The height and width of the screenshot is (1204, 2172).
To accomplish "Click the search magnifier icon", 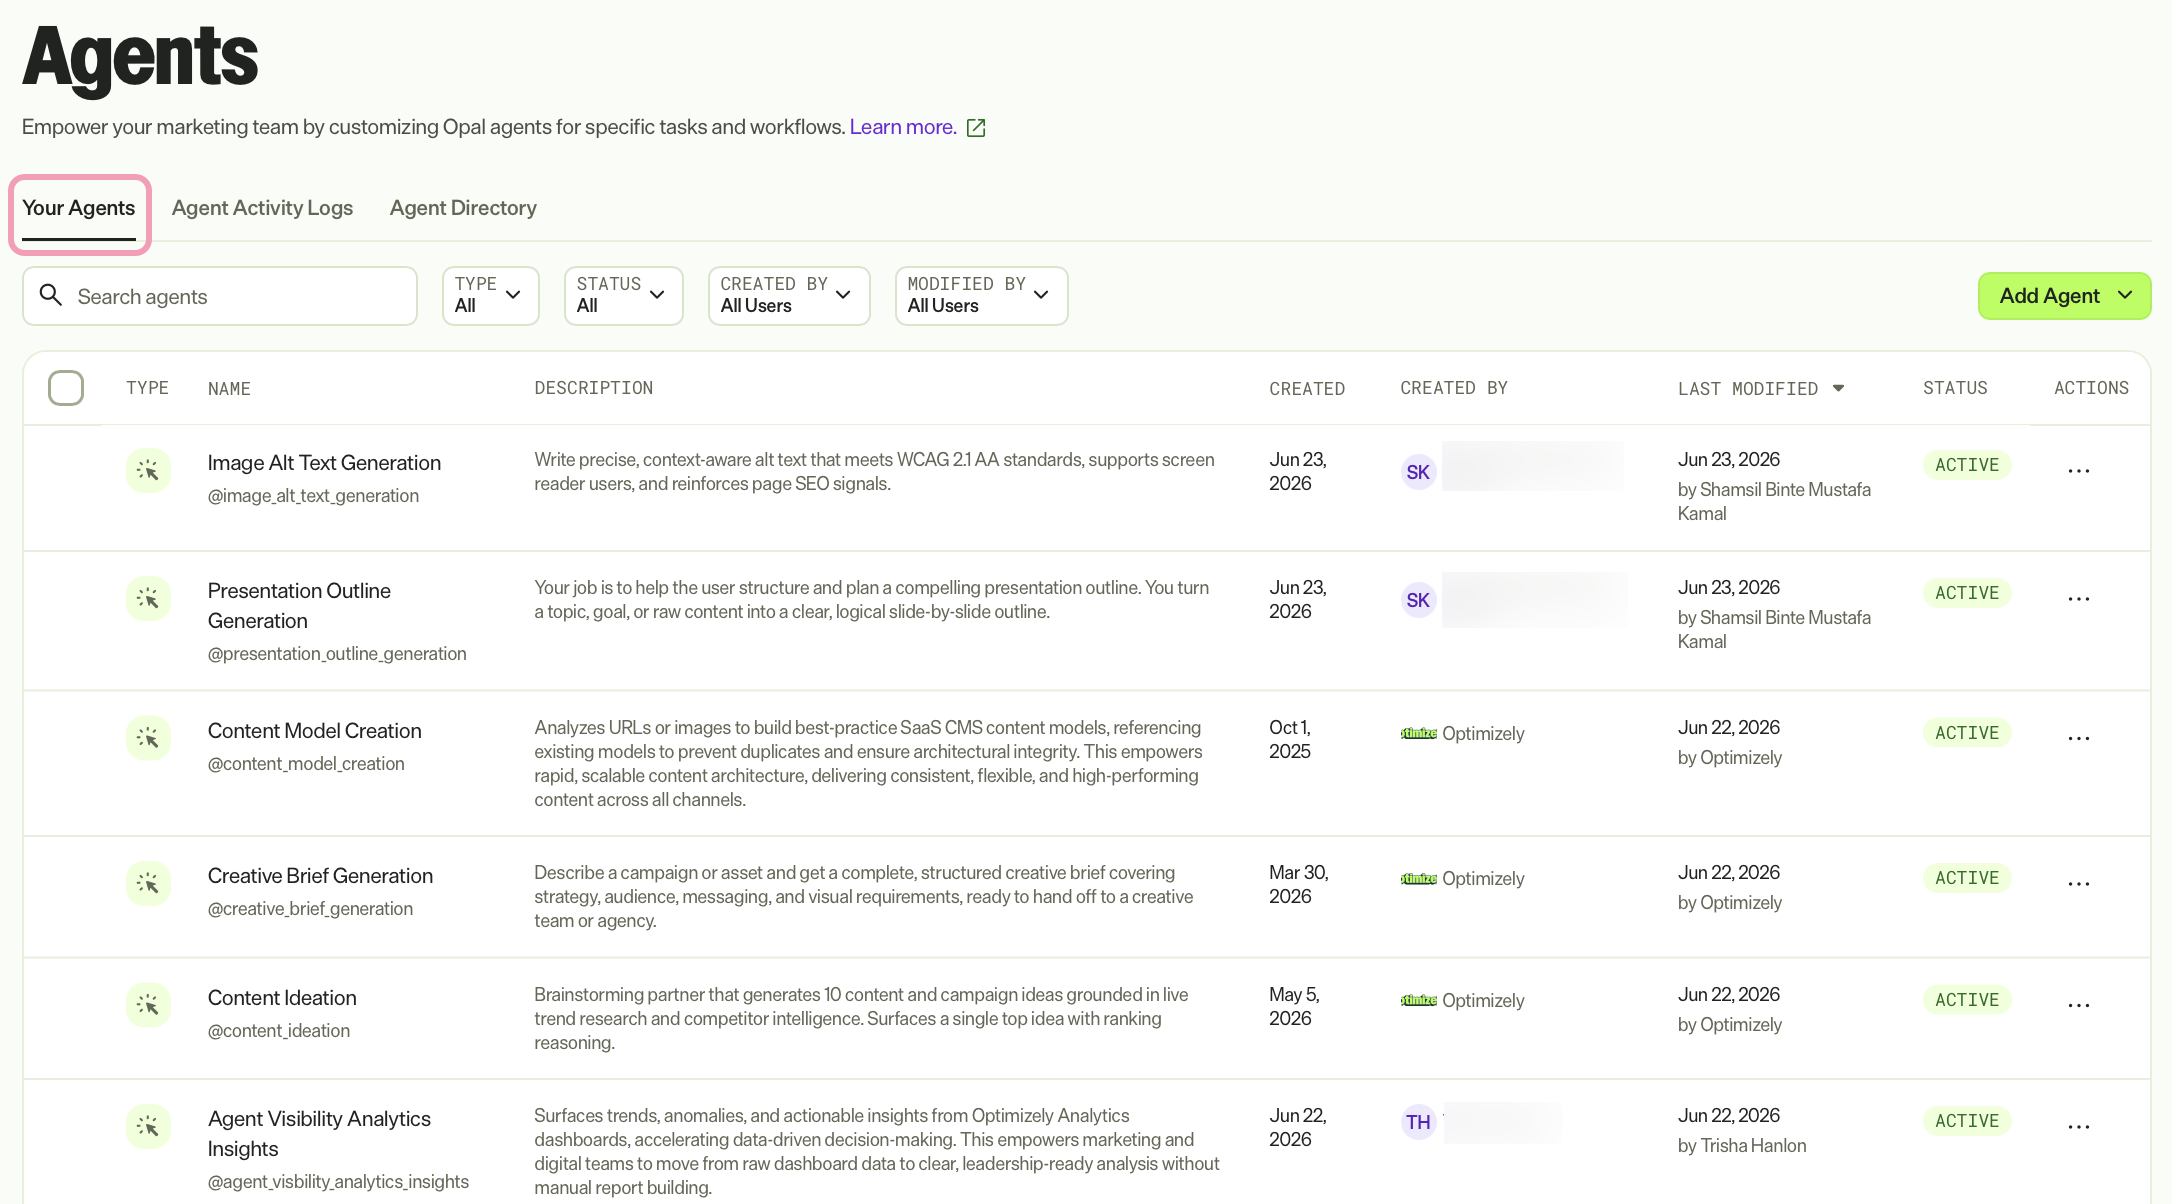I will pyautogui.click(x=51, y=295).
